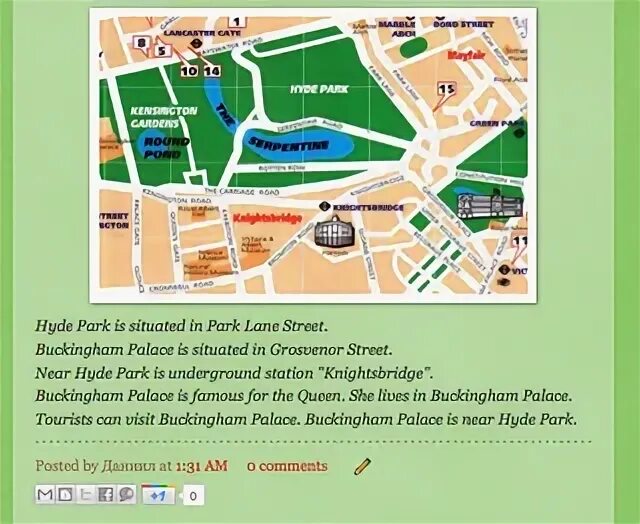Click the Knightsbridge underground station symbol
Screen dimensions: 640x524
324,207
